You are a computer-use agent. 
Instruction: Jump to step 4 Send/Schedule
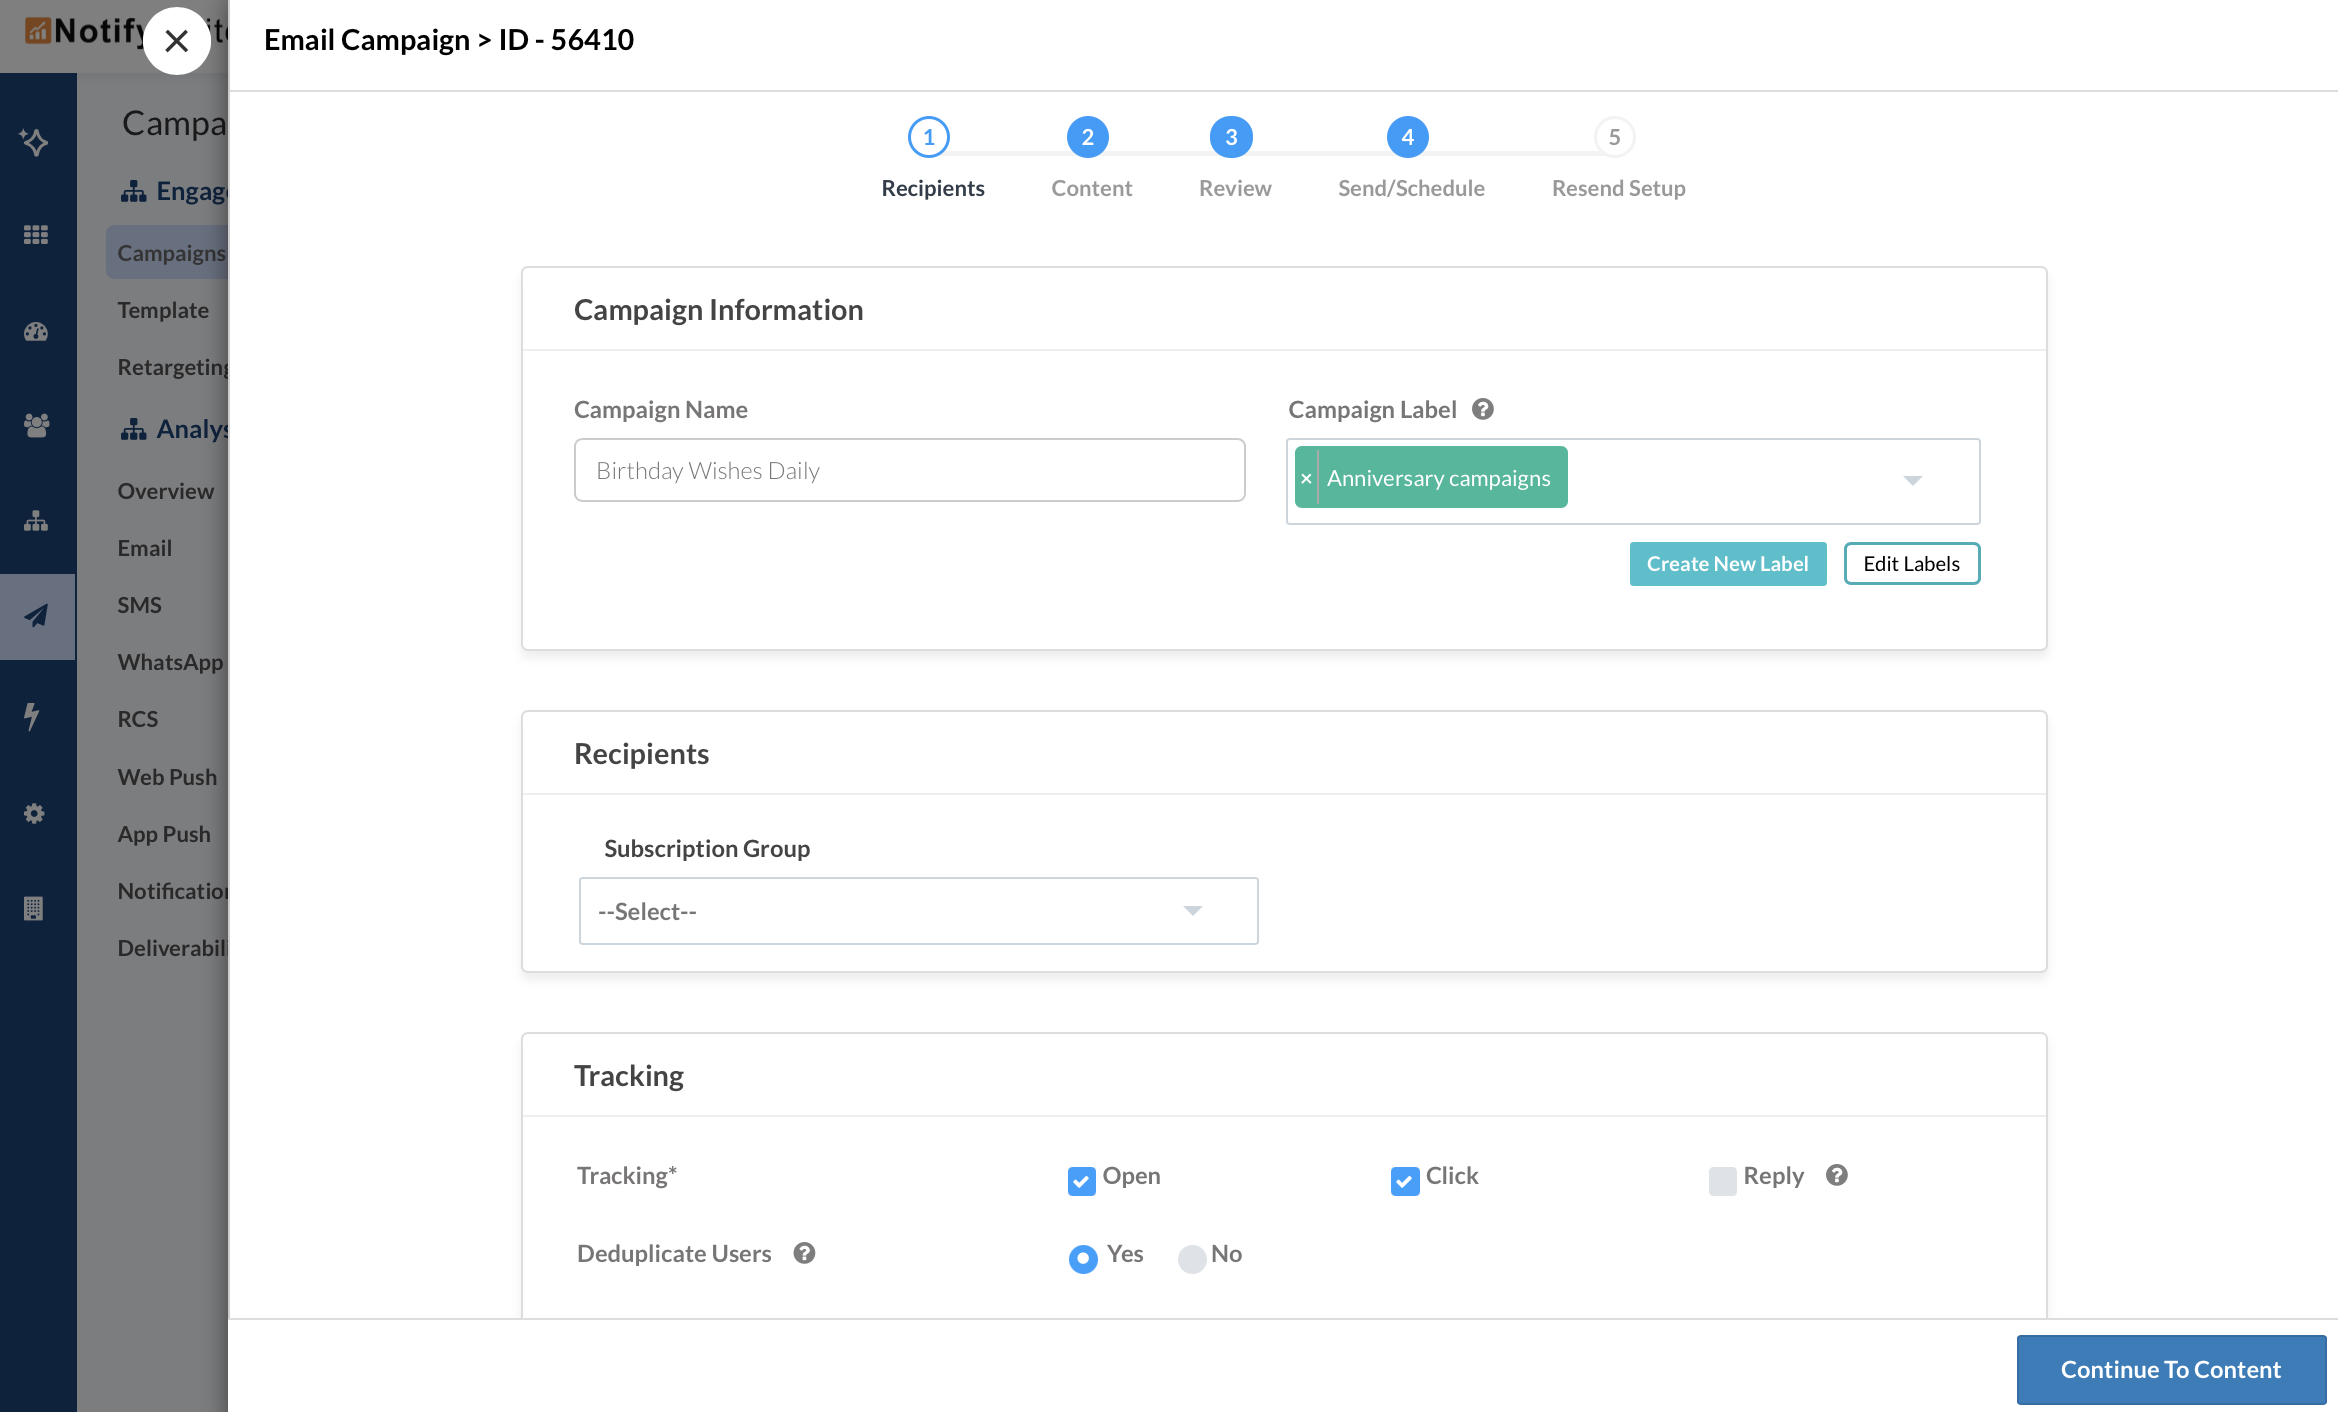pyautogui.click(x=1407, y=137)
